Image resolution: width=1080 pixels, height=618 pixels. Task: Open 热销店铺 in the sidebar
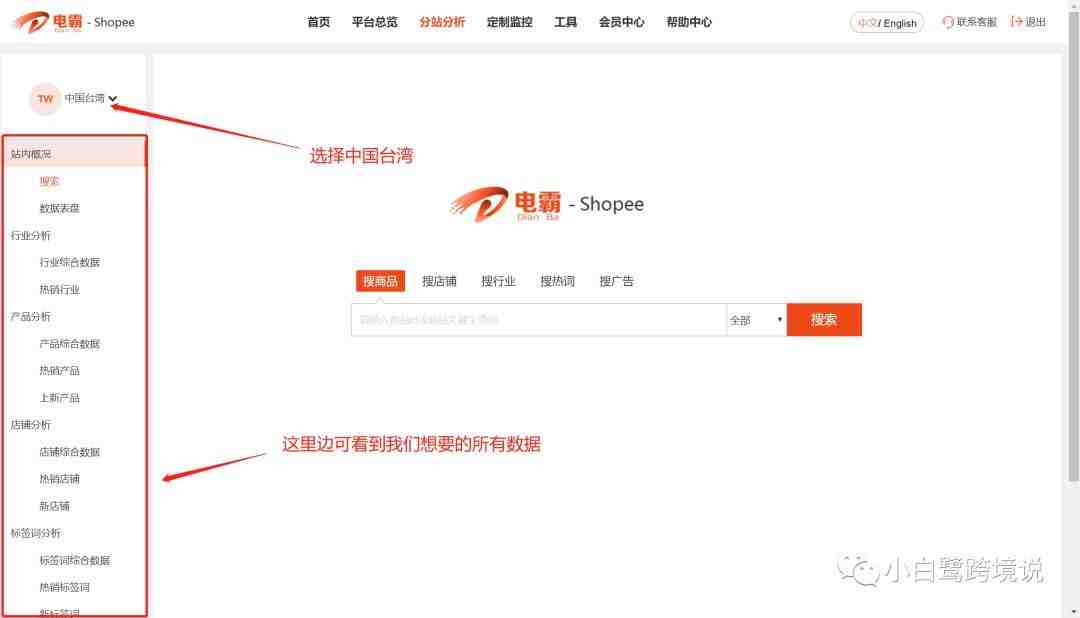(x=59, y=479)
